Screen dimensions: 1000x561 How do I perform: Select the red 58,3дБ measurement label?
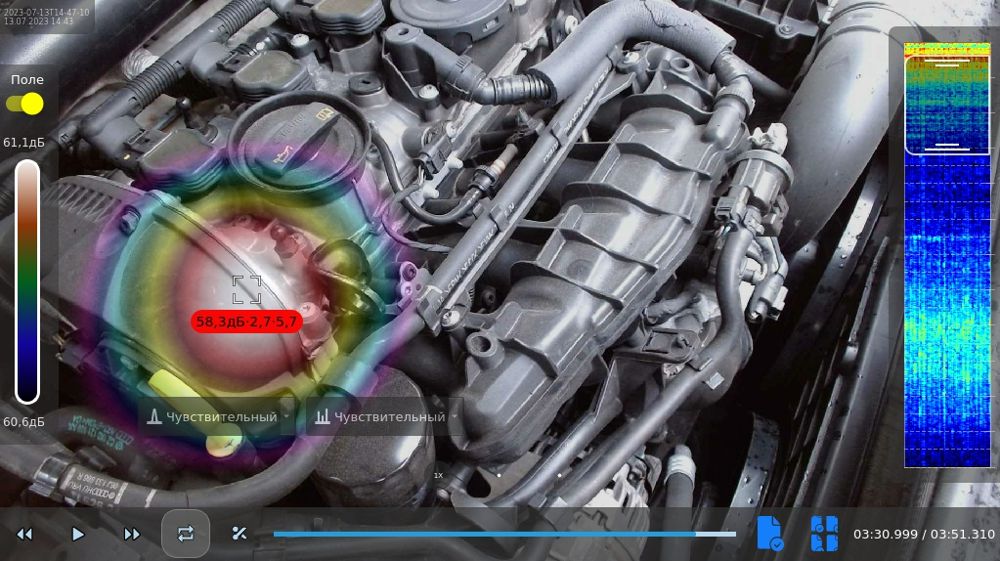247,321
